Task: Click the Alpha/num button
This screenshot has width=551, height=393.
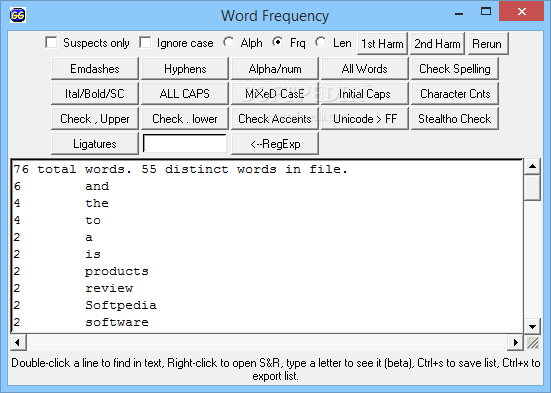Action: pyautogui.click(x=275, y=69)
